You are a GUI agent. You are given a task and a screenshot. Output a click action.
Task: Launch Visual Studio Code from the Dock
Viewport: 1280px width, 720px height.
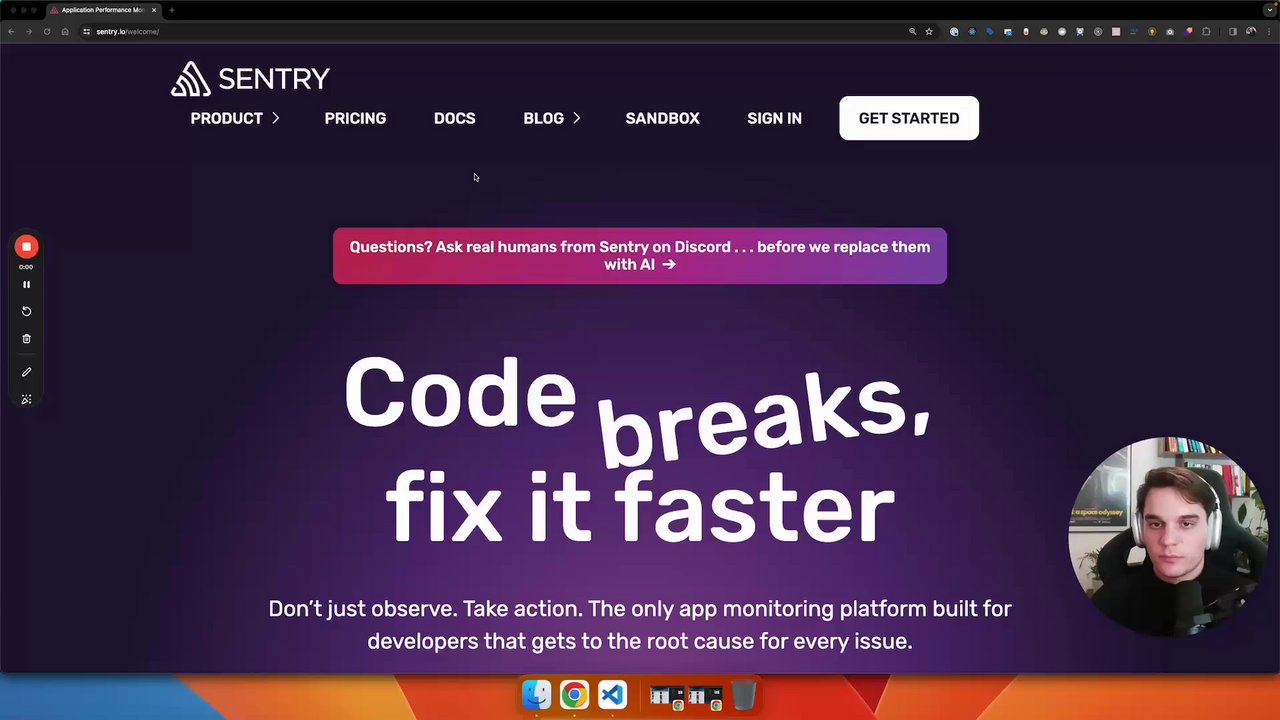612,694
